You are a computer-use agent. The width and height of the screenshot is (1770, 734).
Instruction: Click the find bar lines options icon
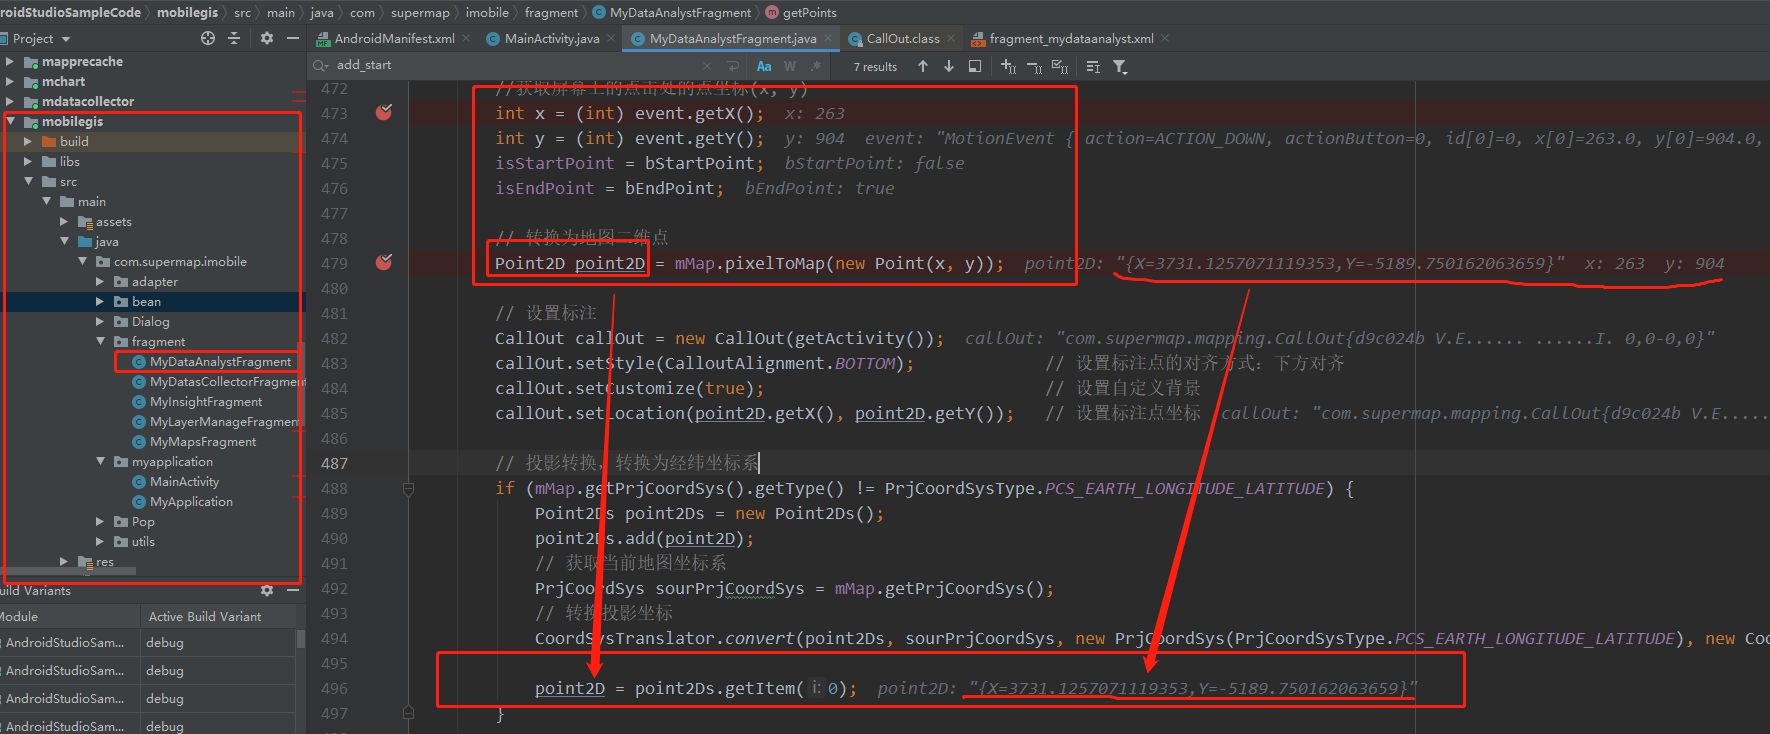tap(1093, 67)
